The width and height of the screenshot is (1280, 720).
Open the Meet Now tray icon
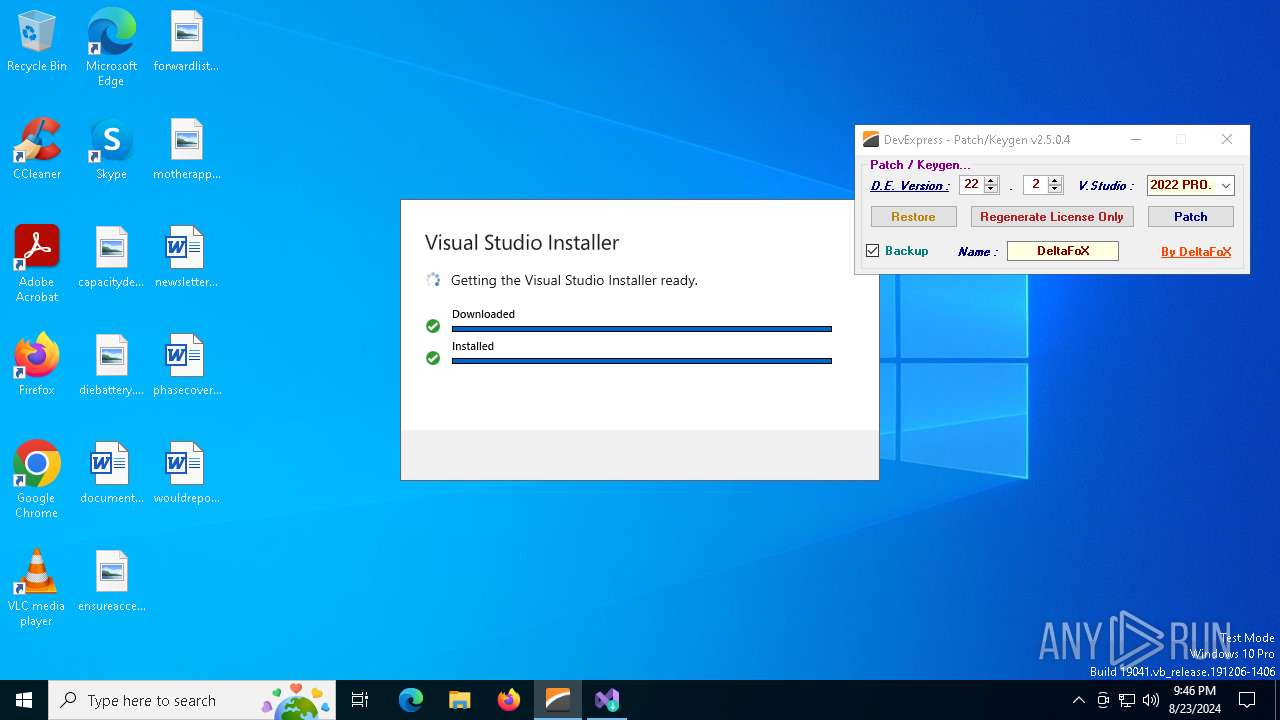point(1103,700)
